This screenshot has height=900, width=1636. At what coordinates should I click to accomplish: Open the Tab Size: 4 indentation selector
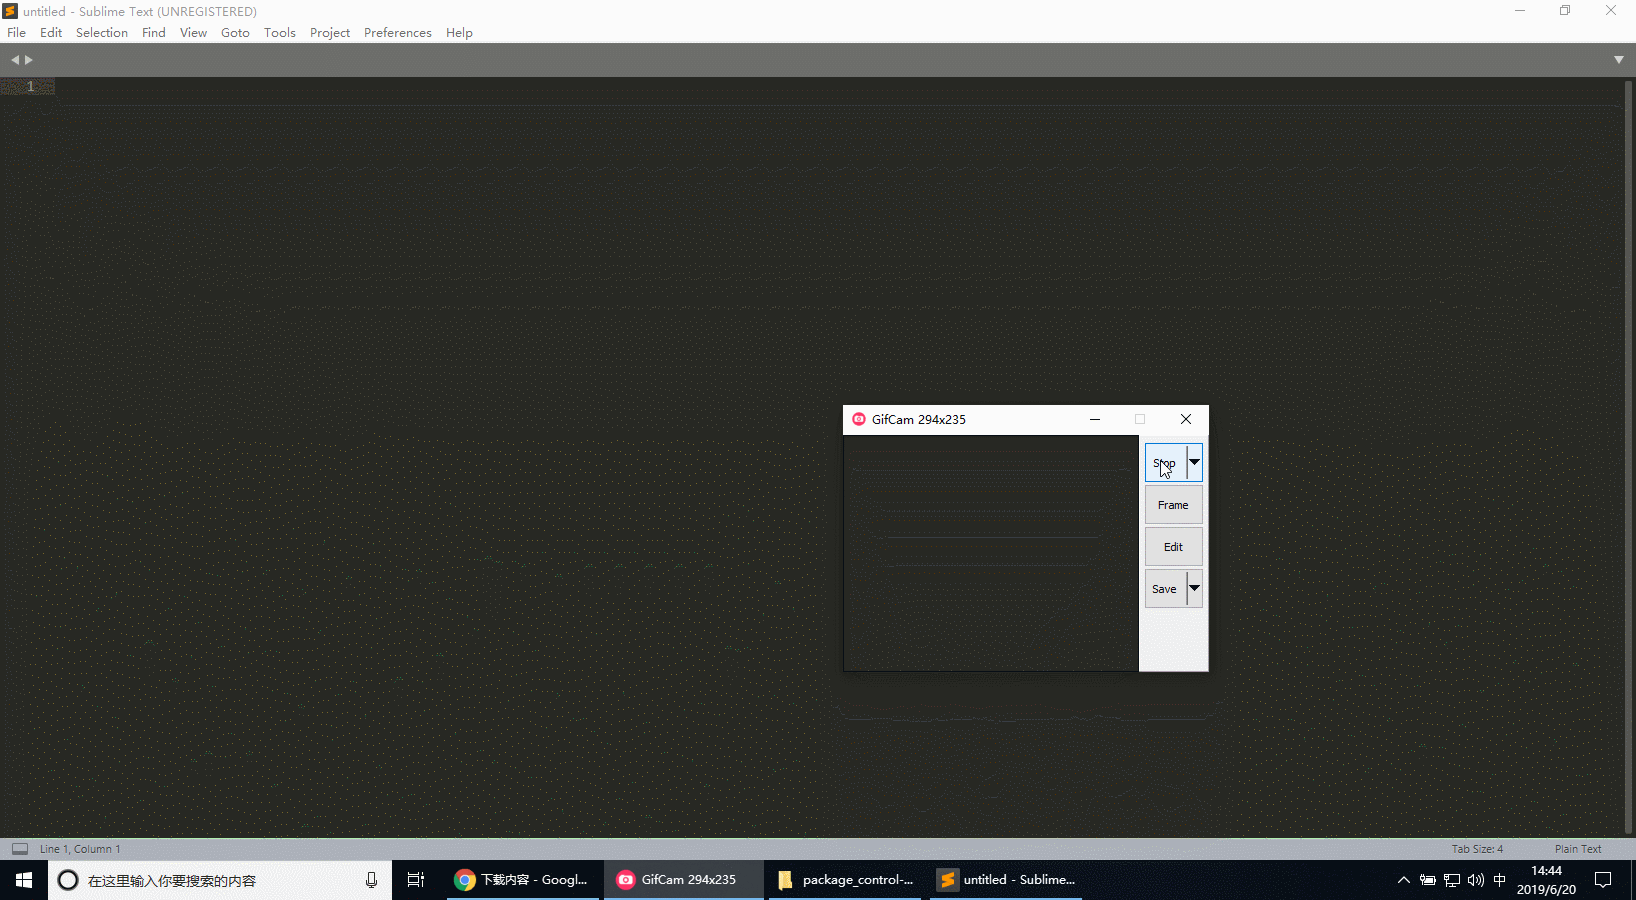coord(1477,849)
